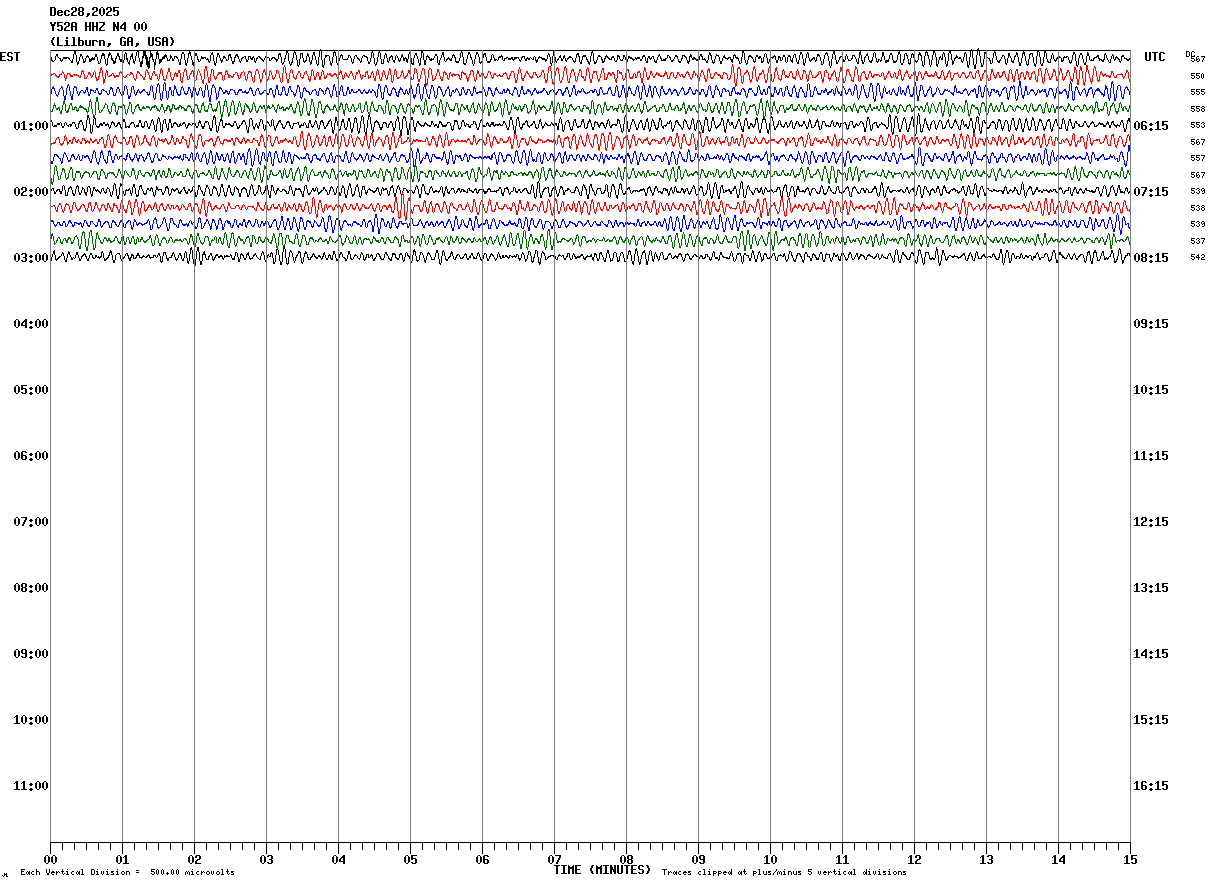Click the DC column header
The height and width of the screenshot is (886, 1210).
point(1190,54)
